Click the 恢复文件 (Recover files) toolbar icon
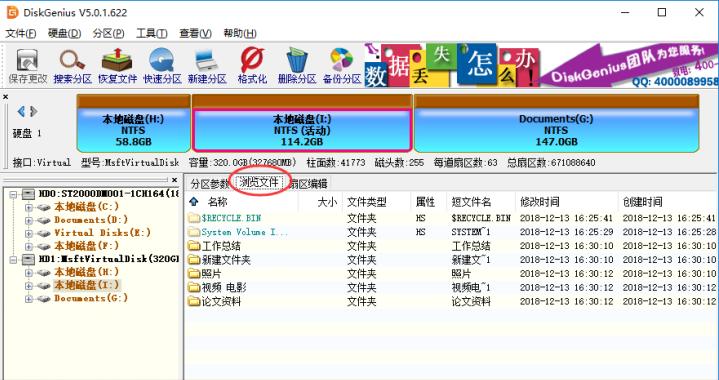The image size is (719, 380). point(117,66)
